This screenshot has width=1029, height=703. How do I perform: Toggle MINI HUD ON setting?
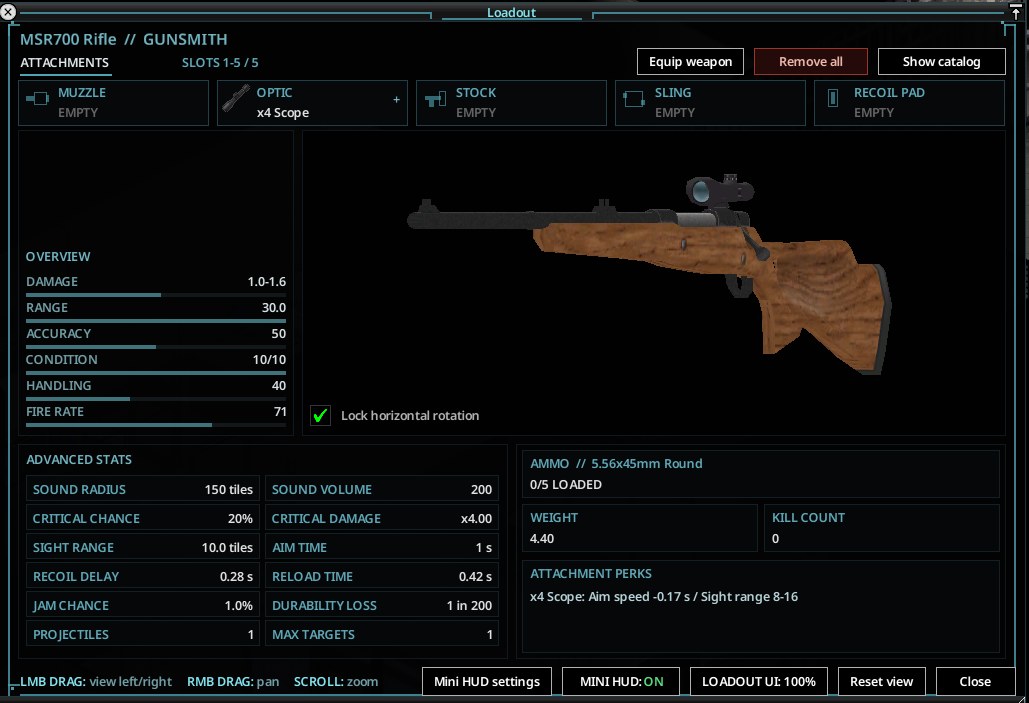(x=621, y=681)
